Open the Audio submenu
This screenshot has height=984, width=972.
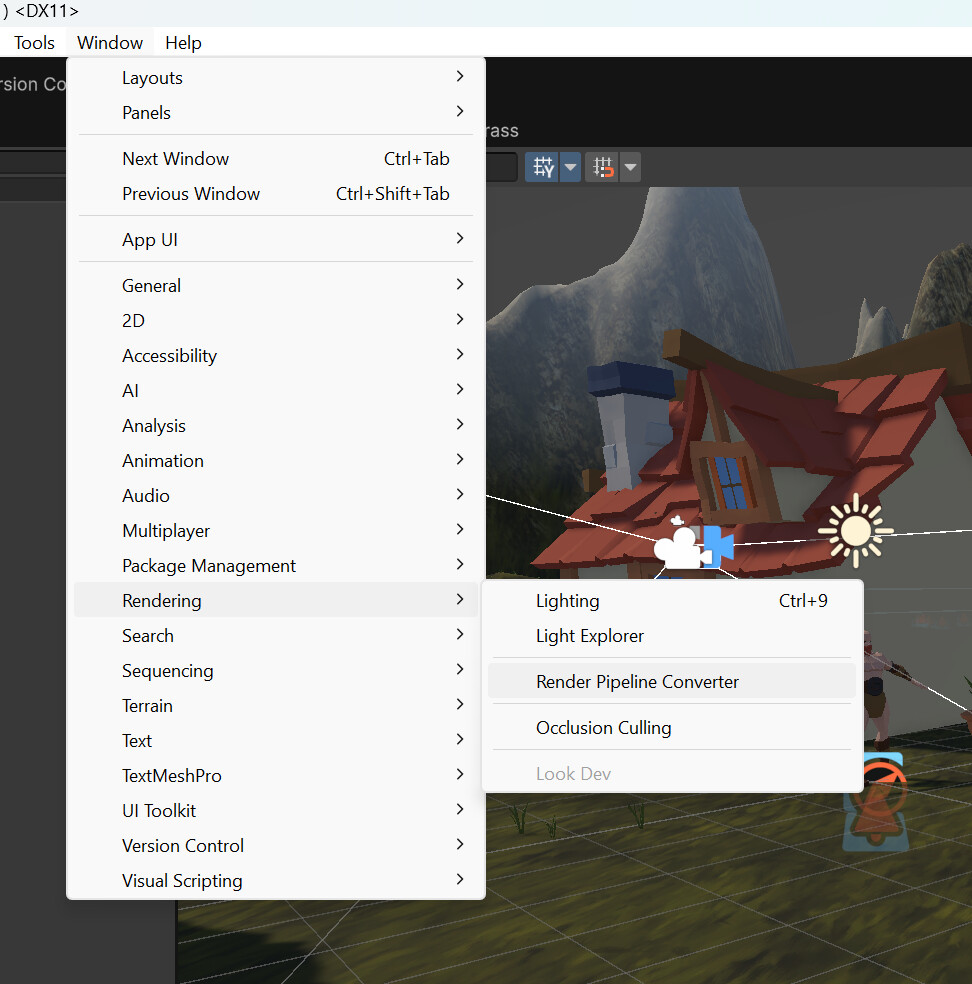pyautogui.click(x=276, y=496)
